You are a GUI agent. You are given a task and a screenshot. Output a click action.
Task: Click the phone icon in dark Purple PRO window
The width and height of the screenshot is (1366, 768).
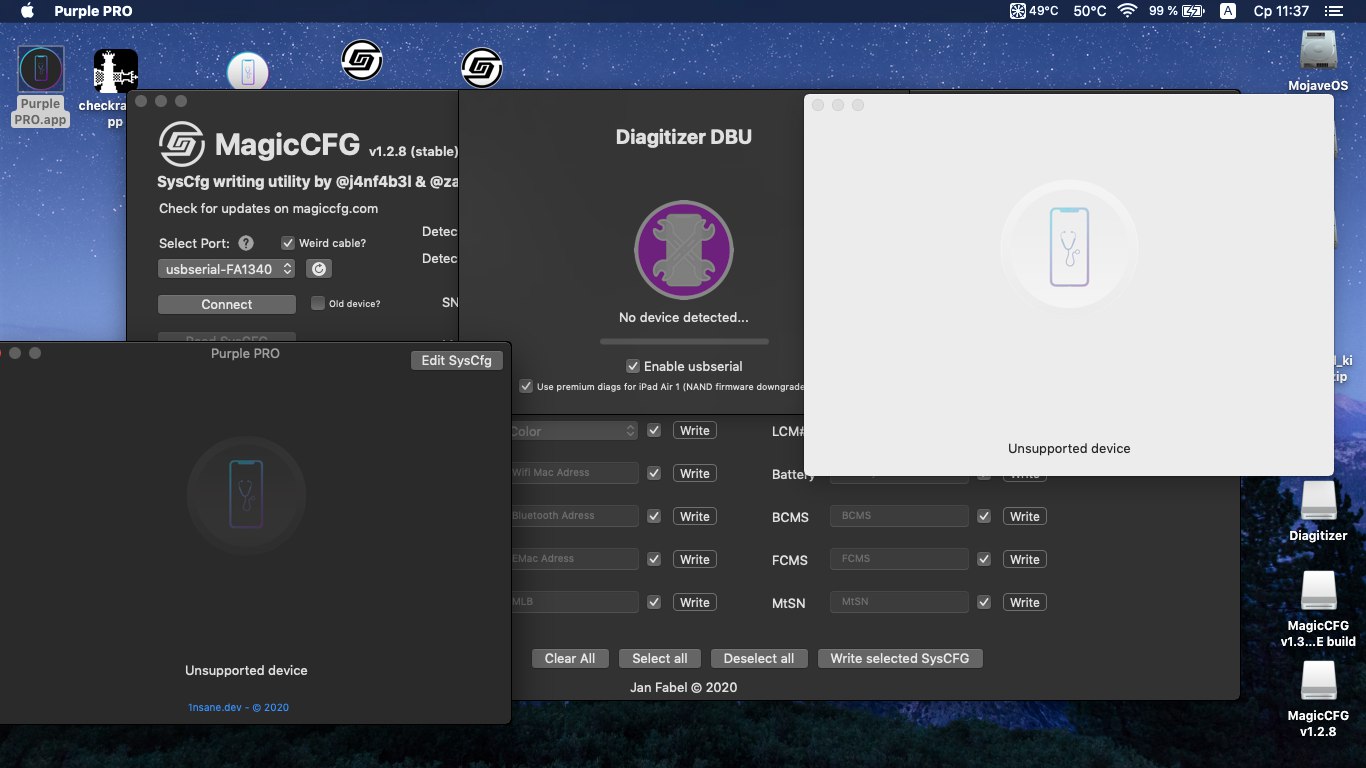coord(246,494)
